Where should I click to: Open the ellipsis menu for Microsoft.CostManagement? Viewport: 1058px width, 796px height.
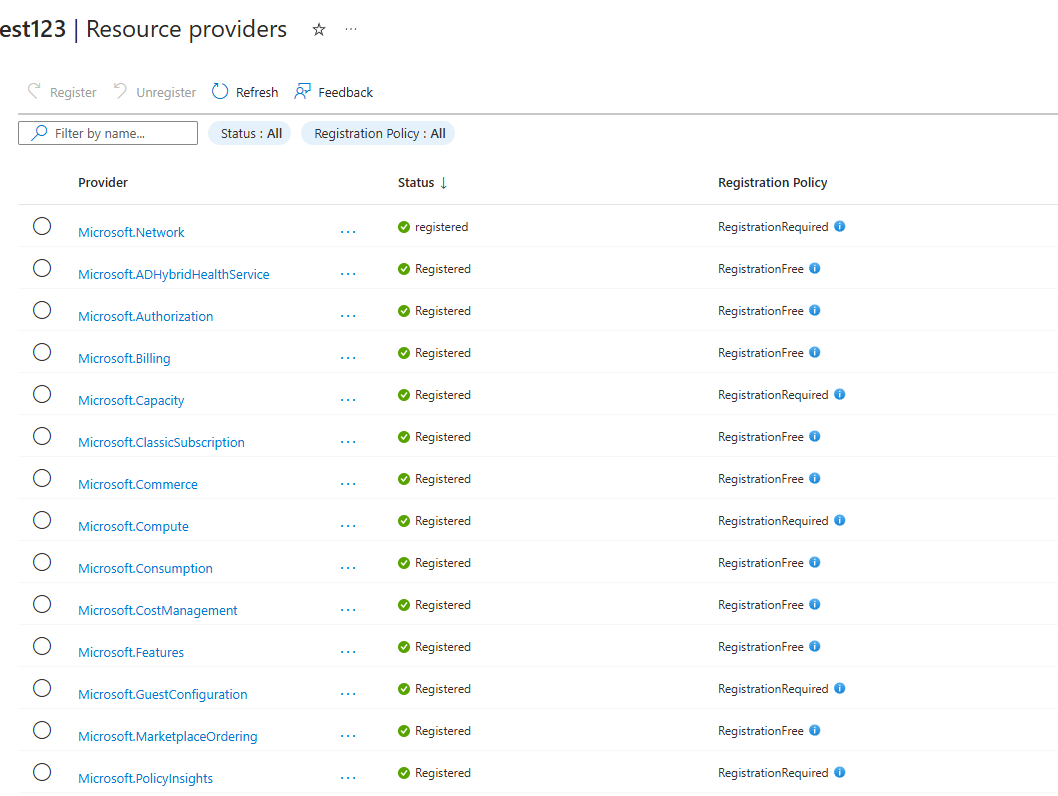pos(348,610)
